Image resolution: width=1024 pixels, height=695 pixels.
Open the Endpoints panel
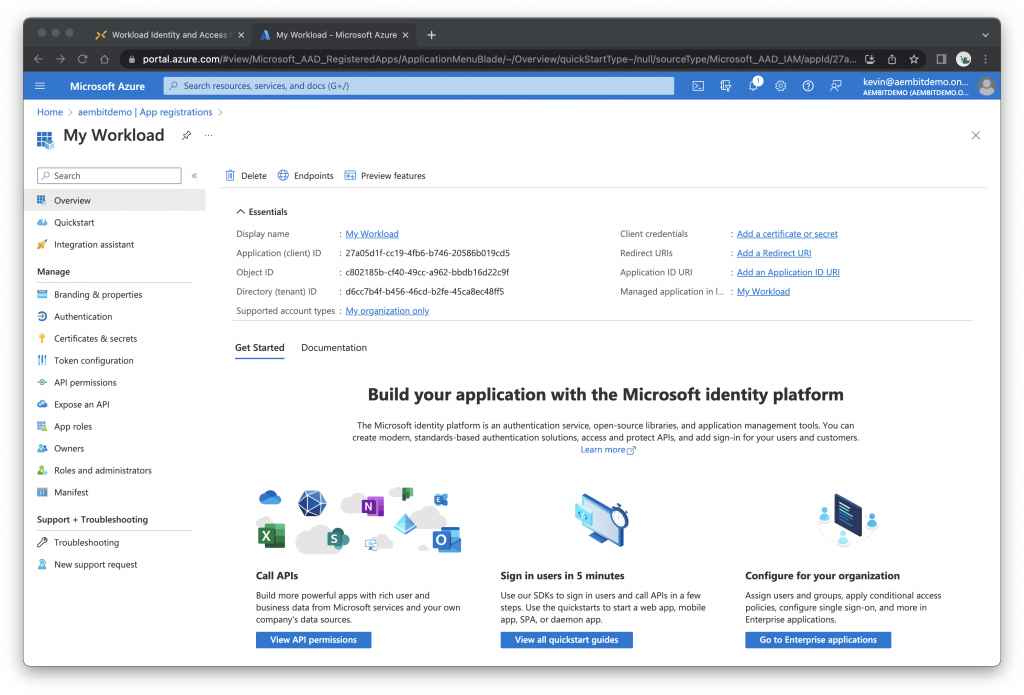(306, 176)
